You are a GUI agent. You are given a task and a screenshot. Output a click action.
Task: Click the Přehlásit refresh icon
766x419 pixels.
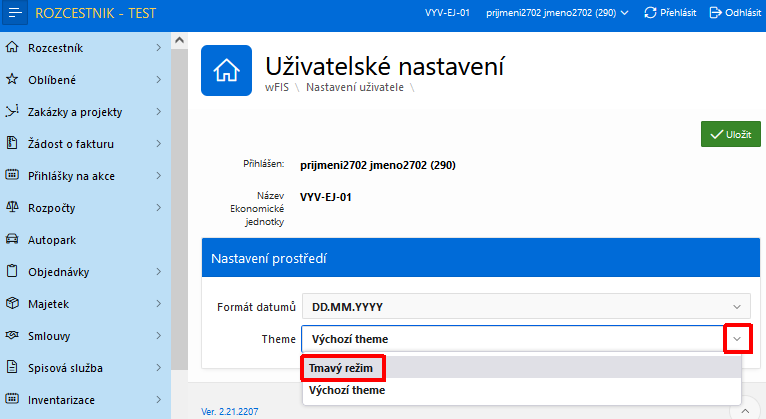tap(650, 13)
